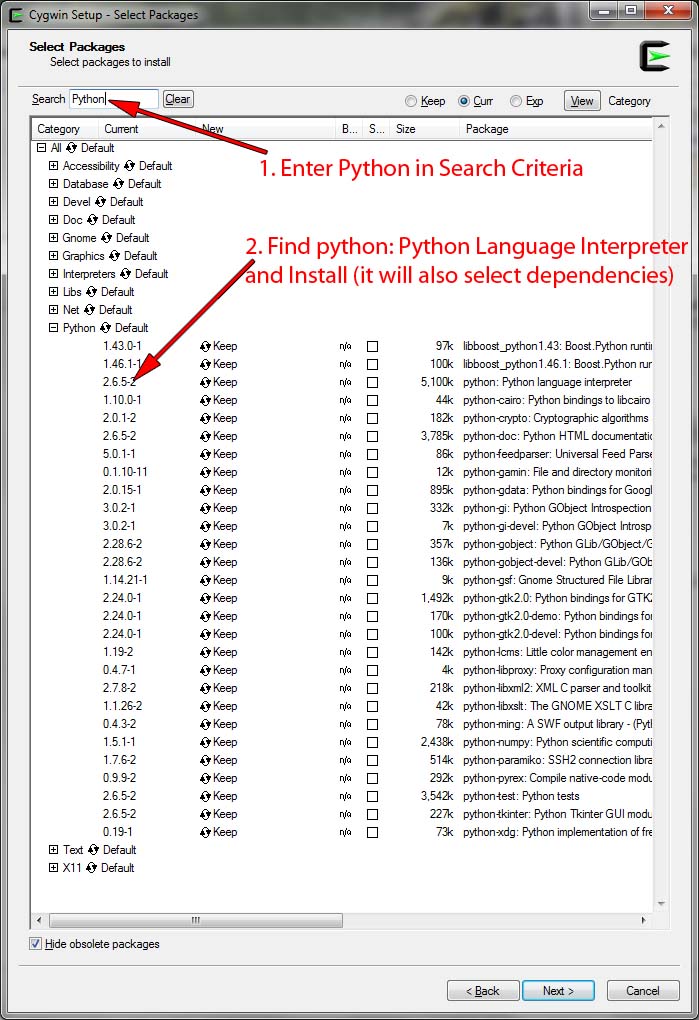
Task: Expand the X11 category
Action: point(54,868)
